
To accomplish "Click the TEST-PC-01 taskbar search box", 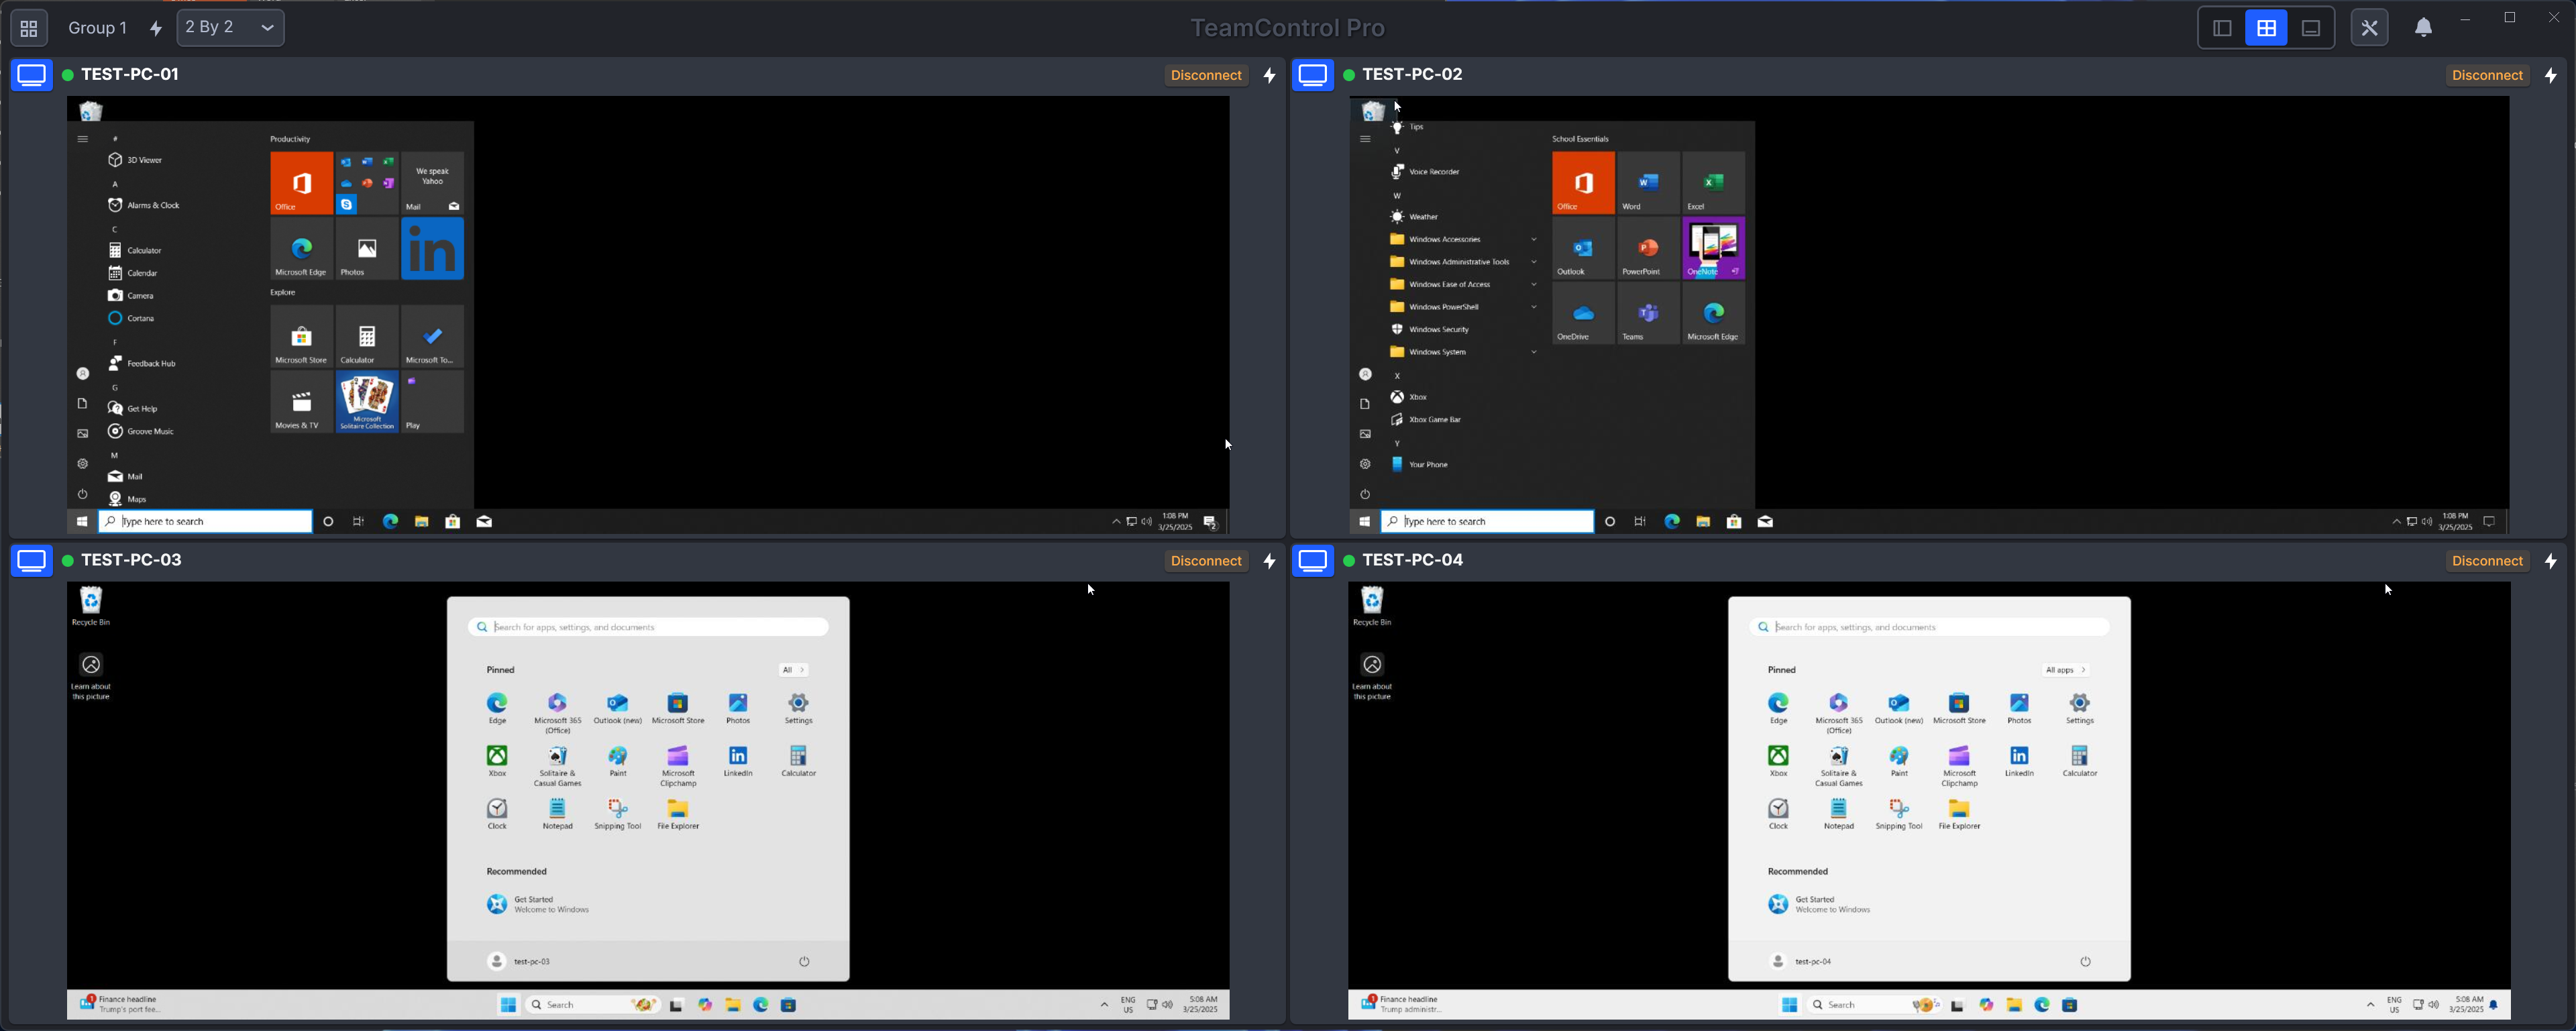I will coord(205,521).
